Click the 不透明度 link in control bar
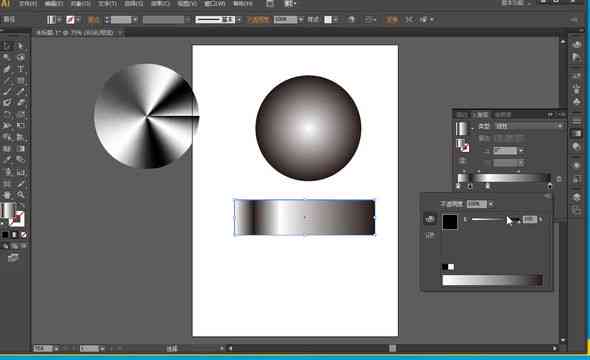The image size is (590, 360). pyautogui.click(x=258, y=20)
